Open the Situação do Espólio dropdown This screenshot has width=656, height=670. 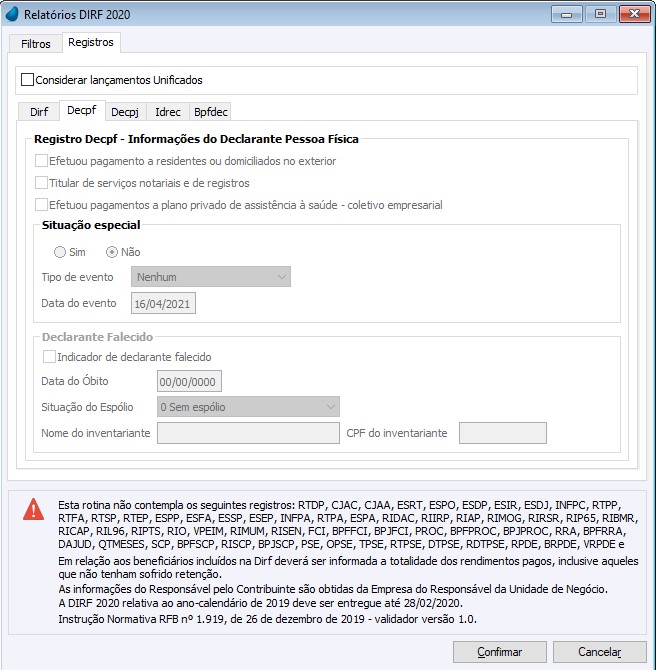click(x=248, y=407)
